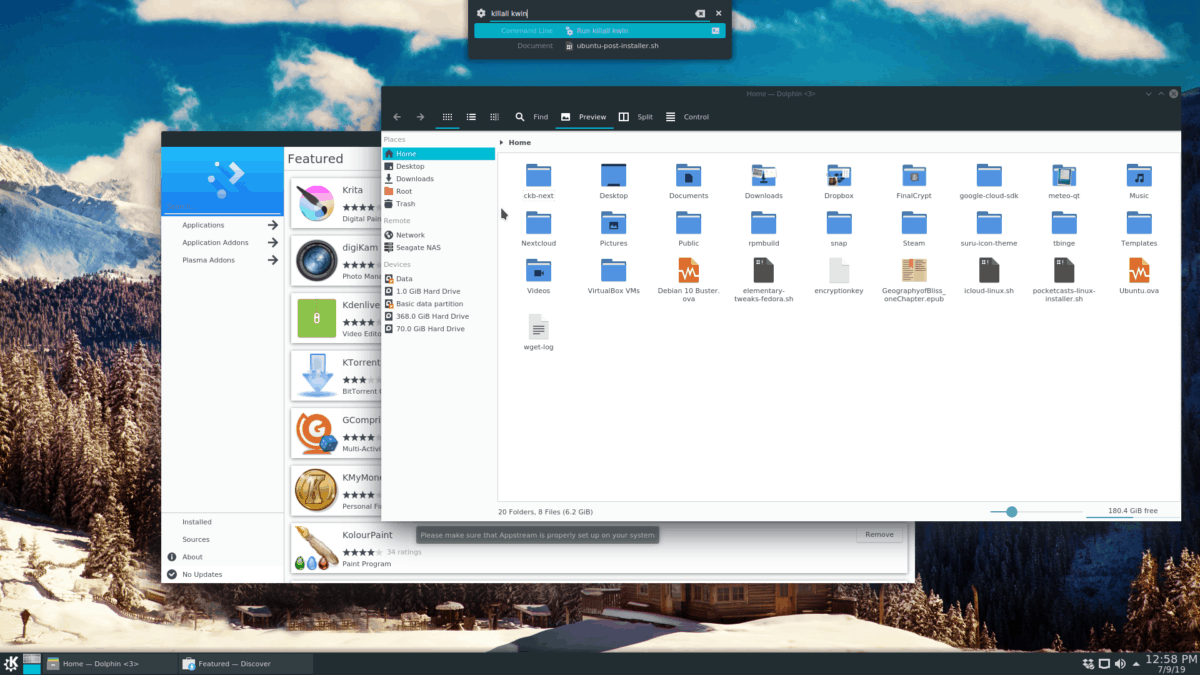
Task: Remove KolourPaint in Discover
Action: (x=880, y=535)
